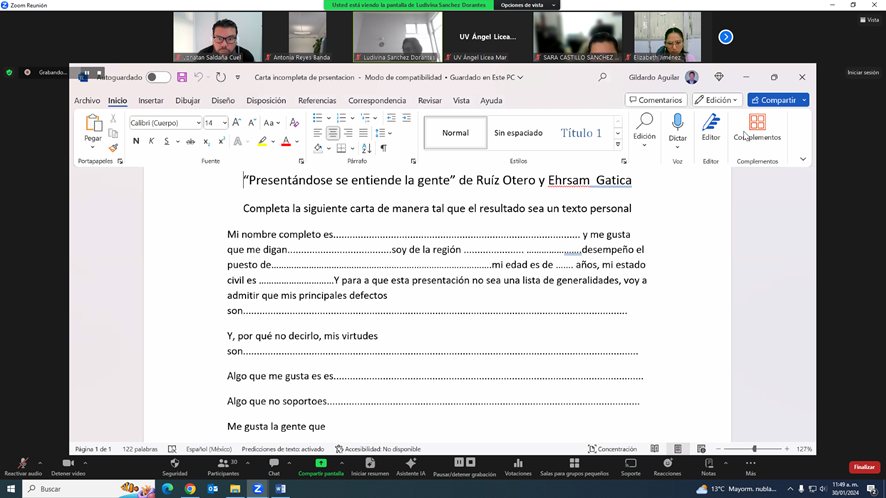Toggle Detener video camera in Zoom
This screenshot has width=886, height=498.
(68, 464)
